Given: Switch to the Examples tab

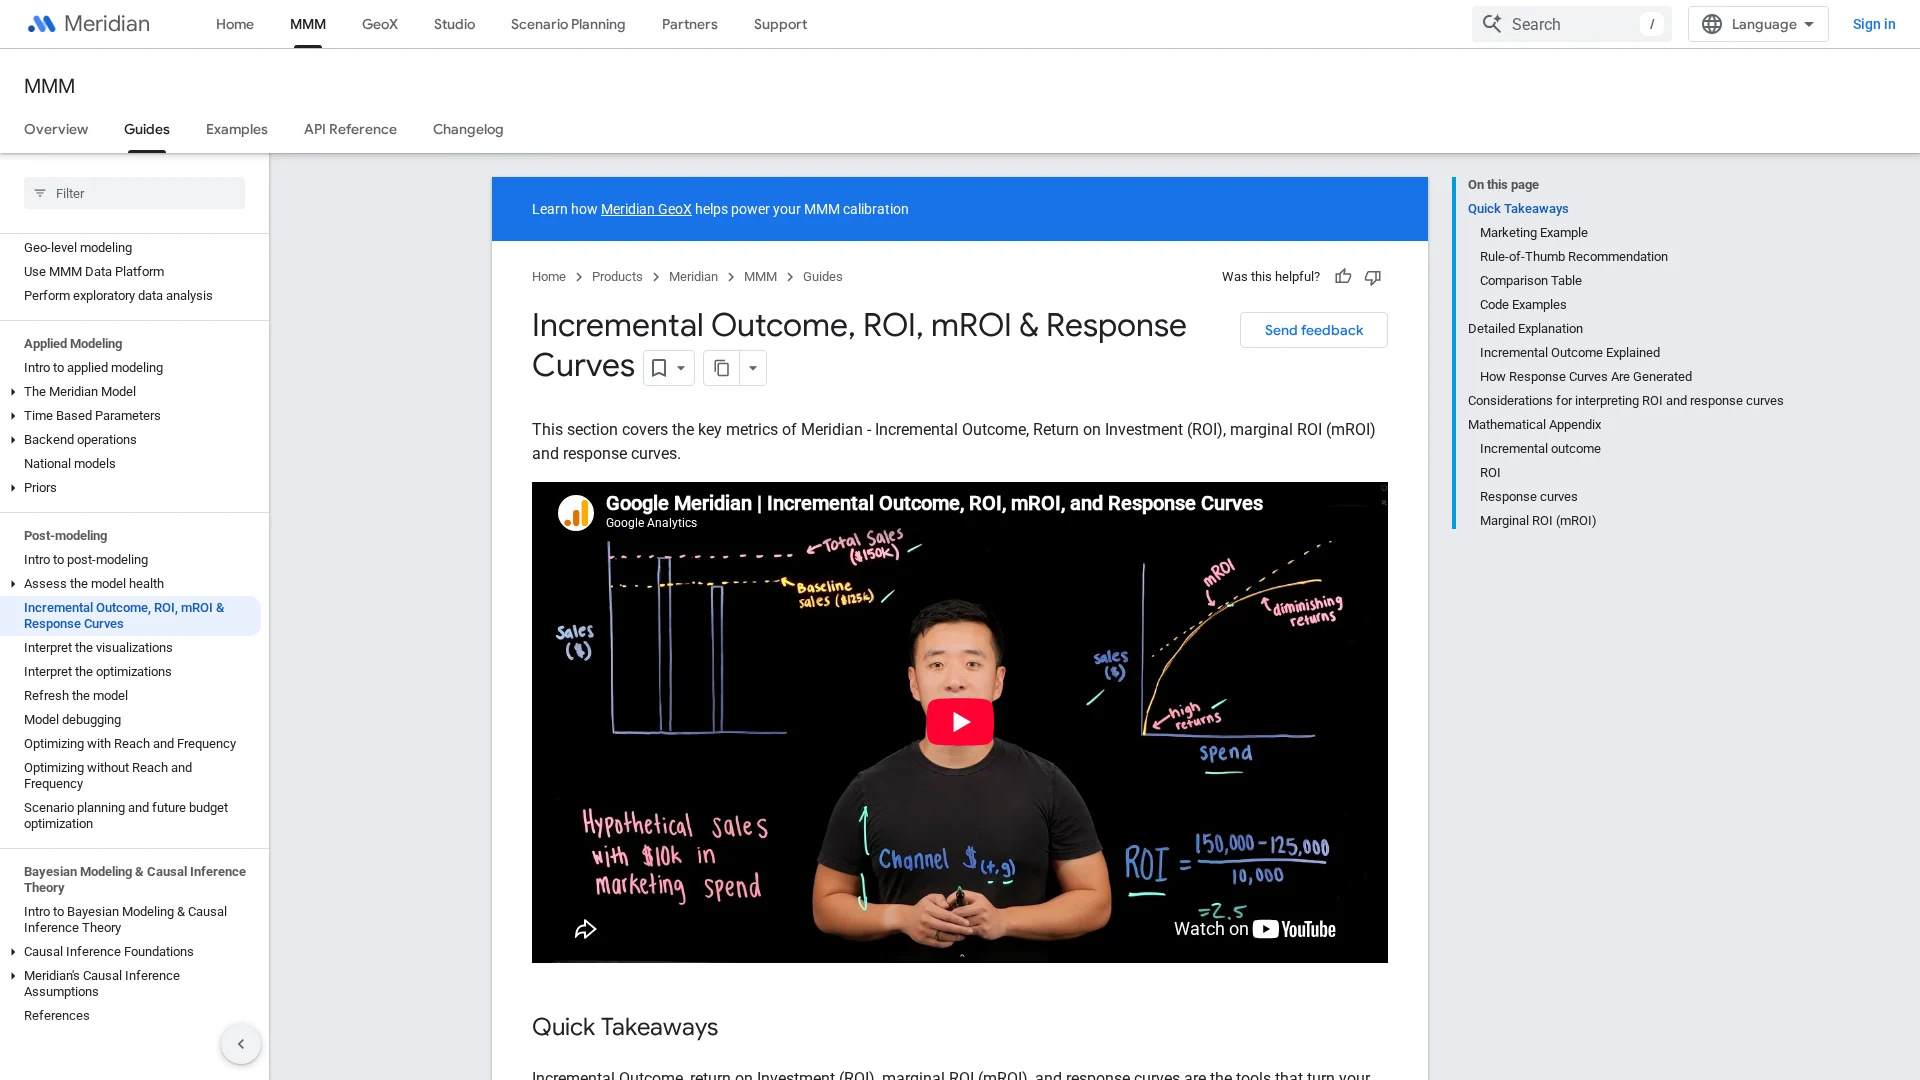Looking at the screenshot, I should tap(237, 129).
